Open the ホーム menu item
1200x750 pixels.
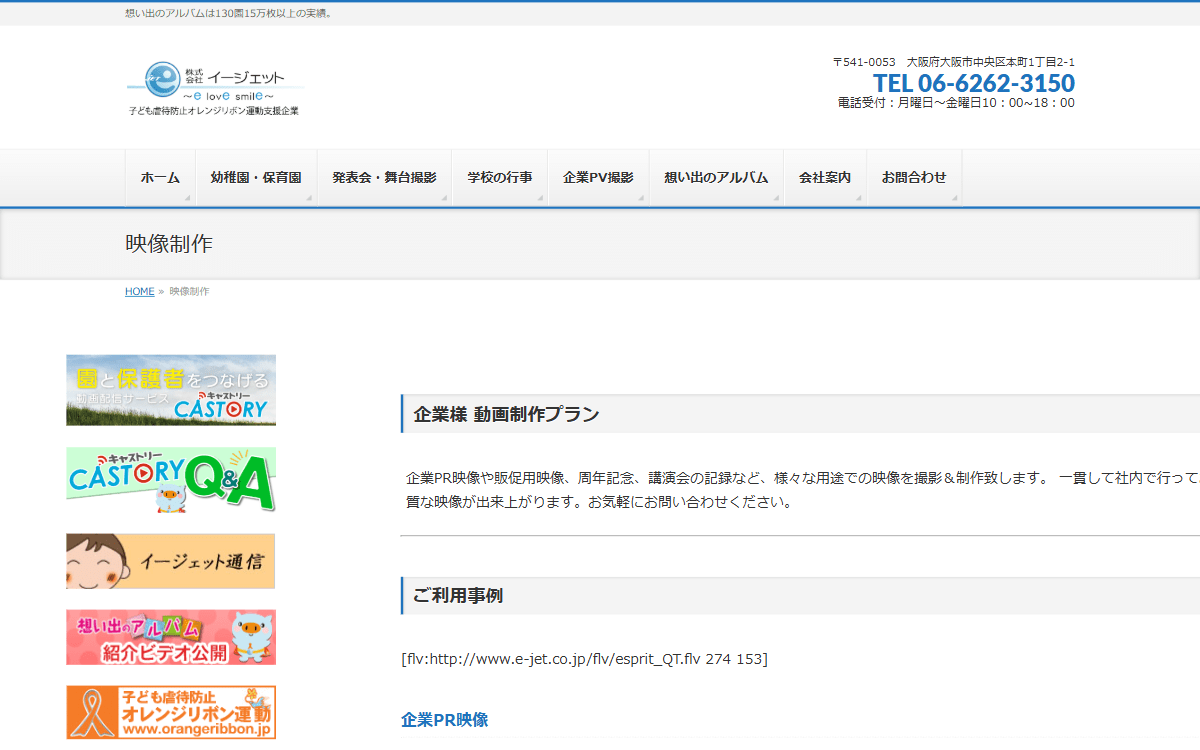[160, 178]
